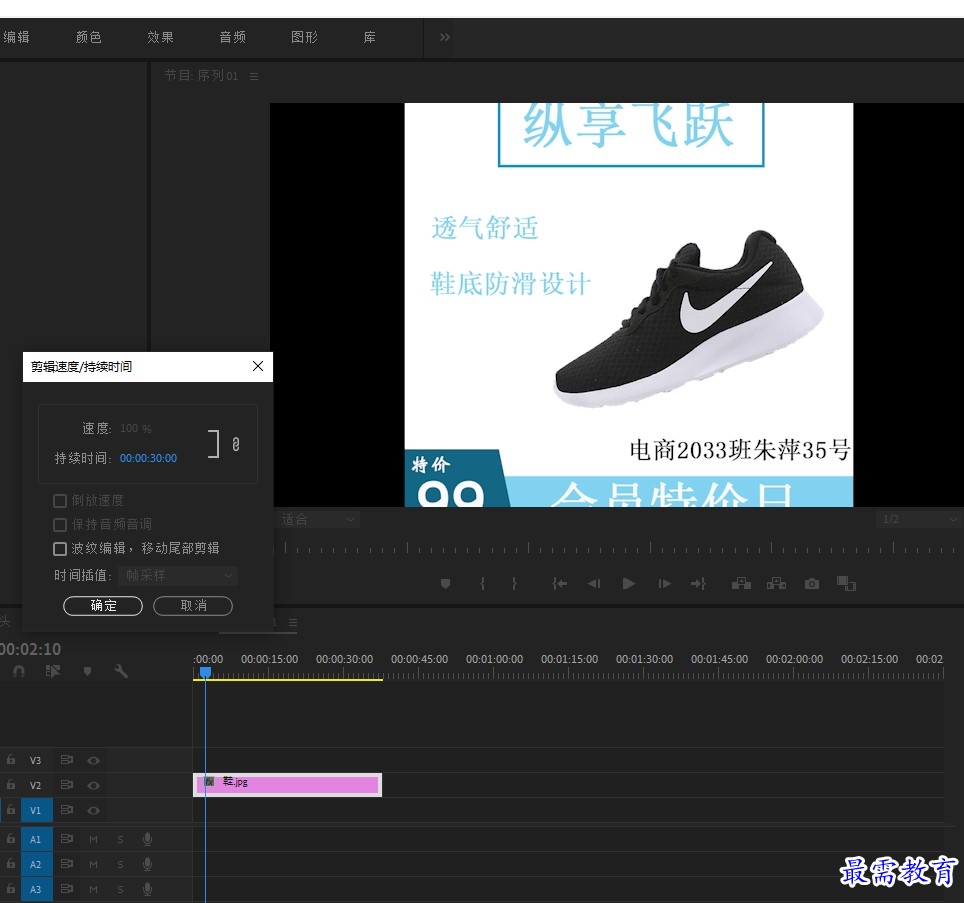This screenshot has height=903, width=964.
Task: Solo audio track A1
Action: (120, 839)
